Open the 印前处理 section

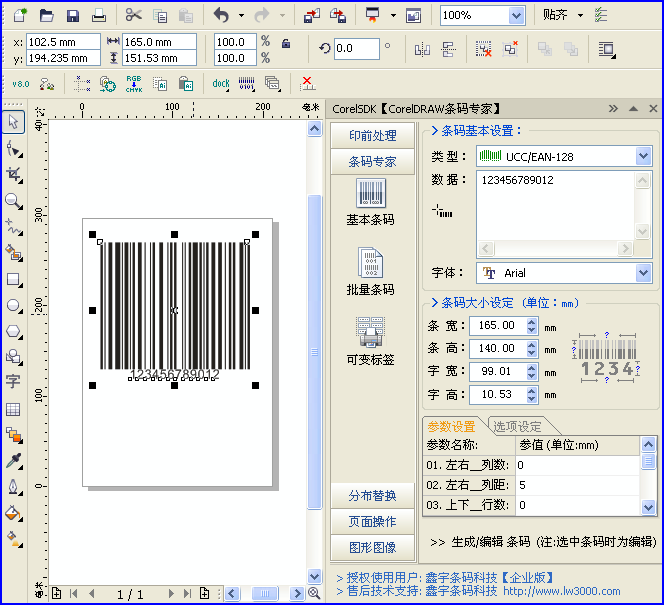click(373, 135)
